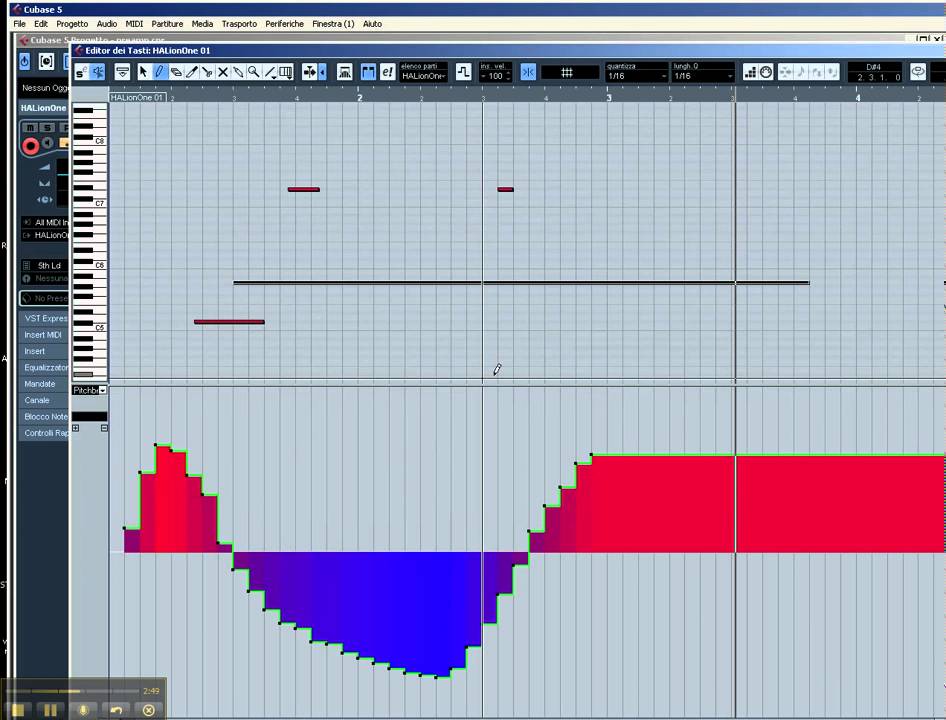Click insert velocity 100 field

coord(495,76)
